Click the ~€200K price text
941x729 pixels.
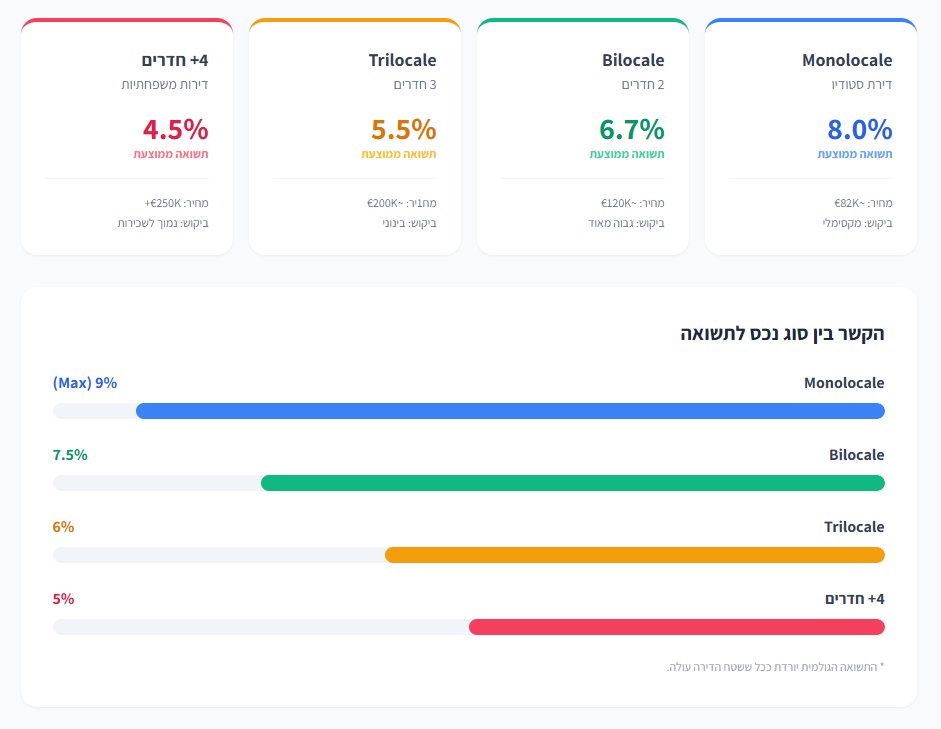point(402,202)
